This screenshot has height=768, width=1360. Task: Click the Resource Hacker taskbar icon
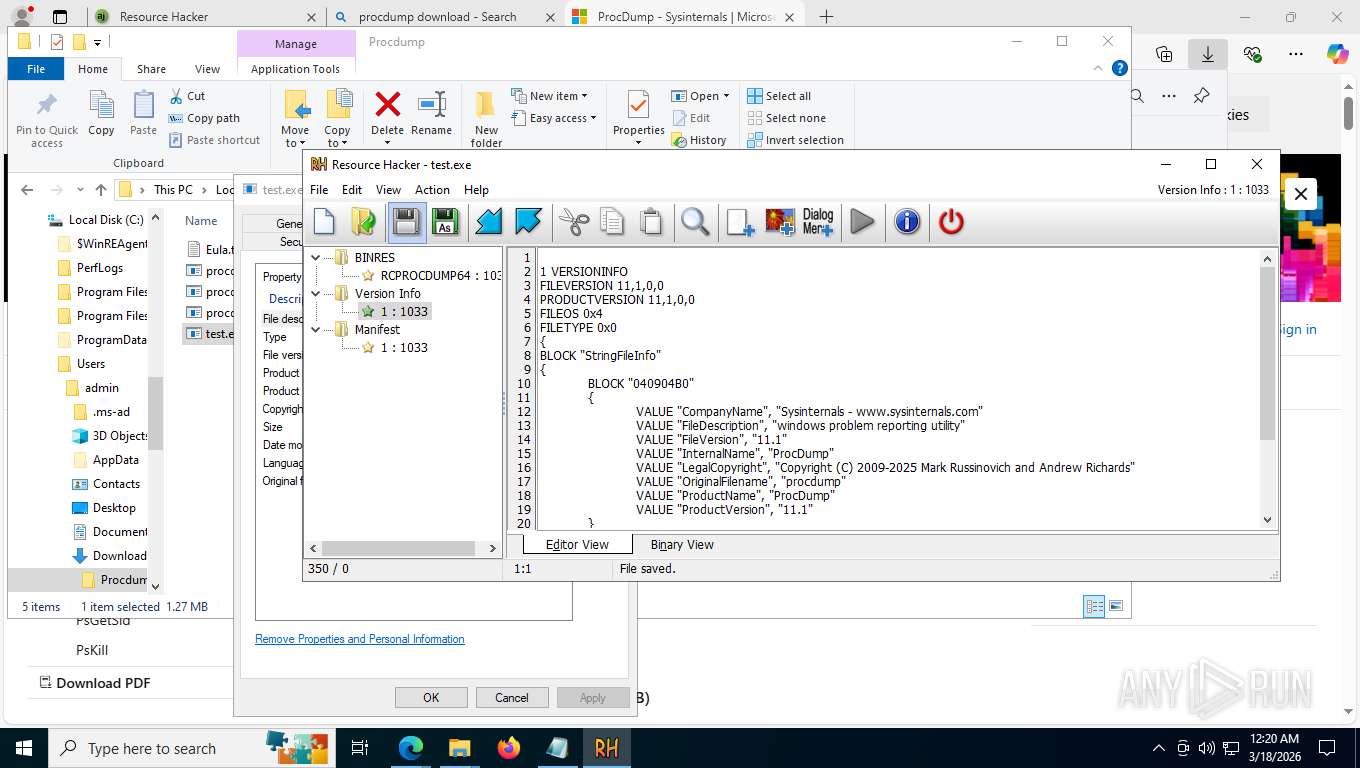pyautogui.click(x=606, y=748)
